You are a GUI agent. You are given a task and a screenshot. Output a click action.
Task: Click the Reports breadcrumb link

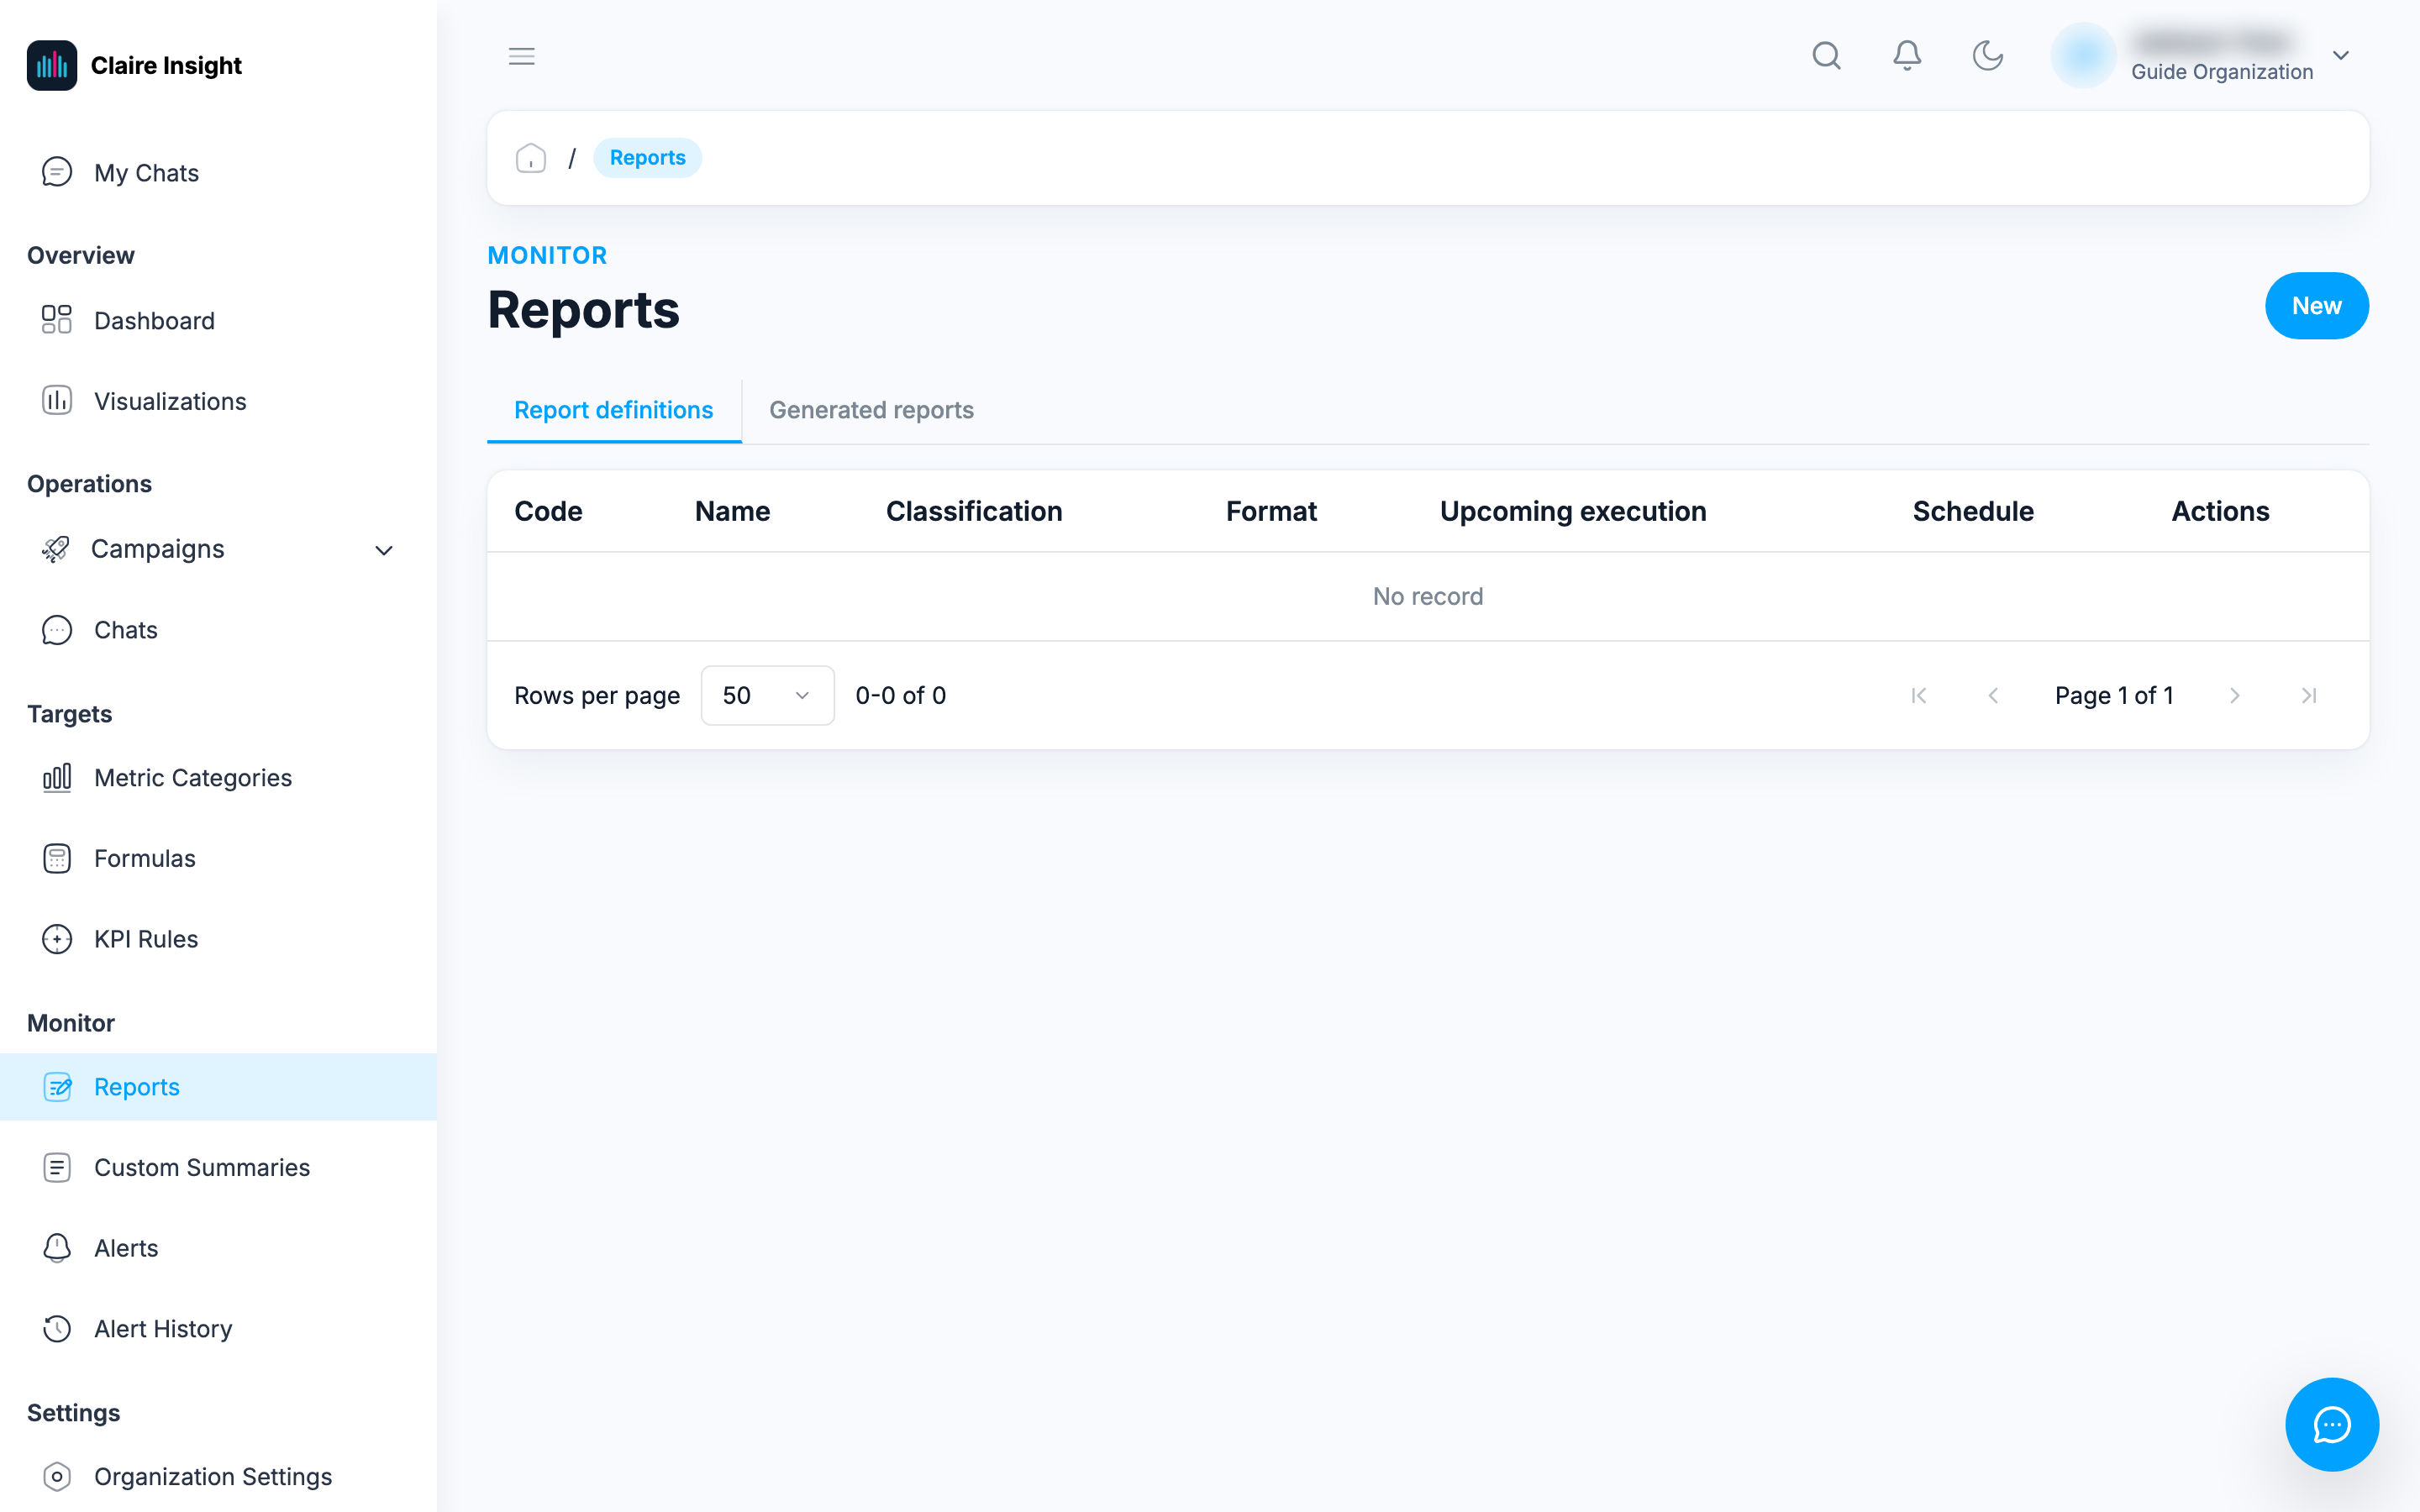(x=647, y=158)
